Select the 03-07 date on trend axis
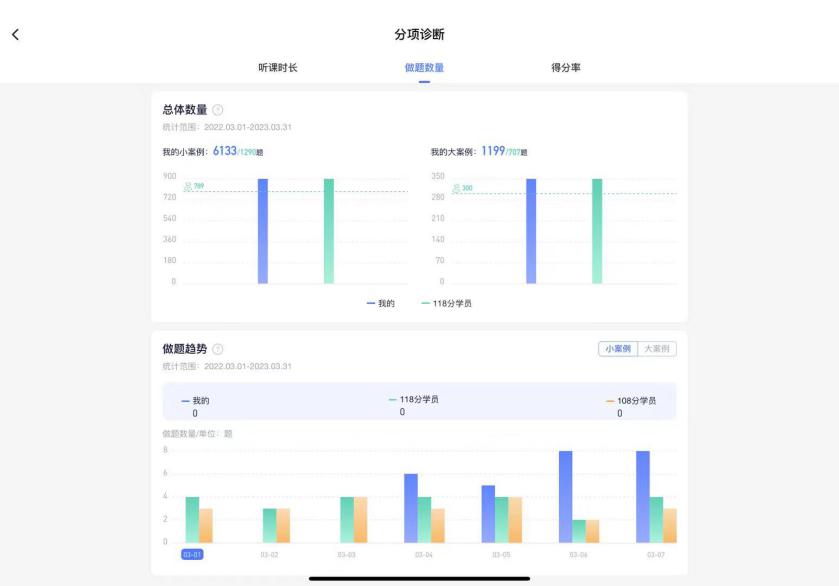The width and height of the screenshot is (839, 586). coord(655,555)
